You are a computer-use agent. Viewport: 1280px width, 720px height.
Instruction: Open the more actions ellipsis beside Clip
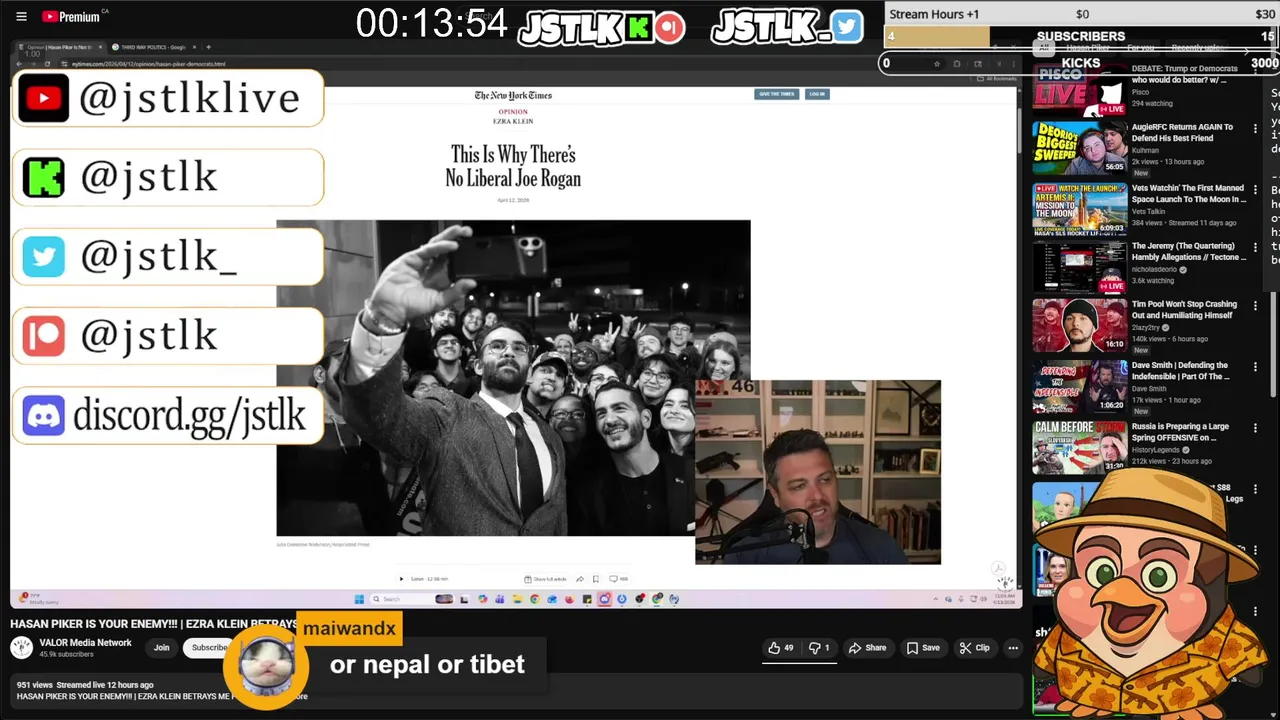click(x=1013, y=648)
